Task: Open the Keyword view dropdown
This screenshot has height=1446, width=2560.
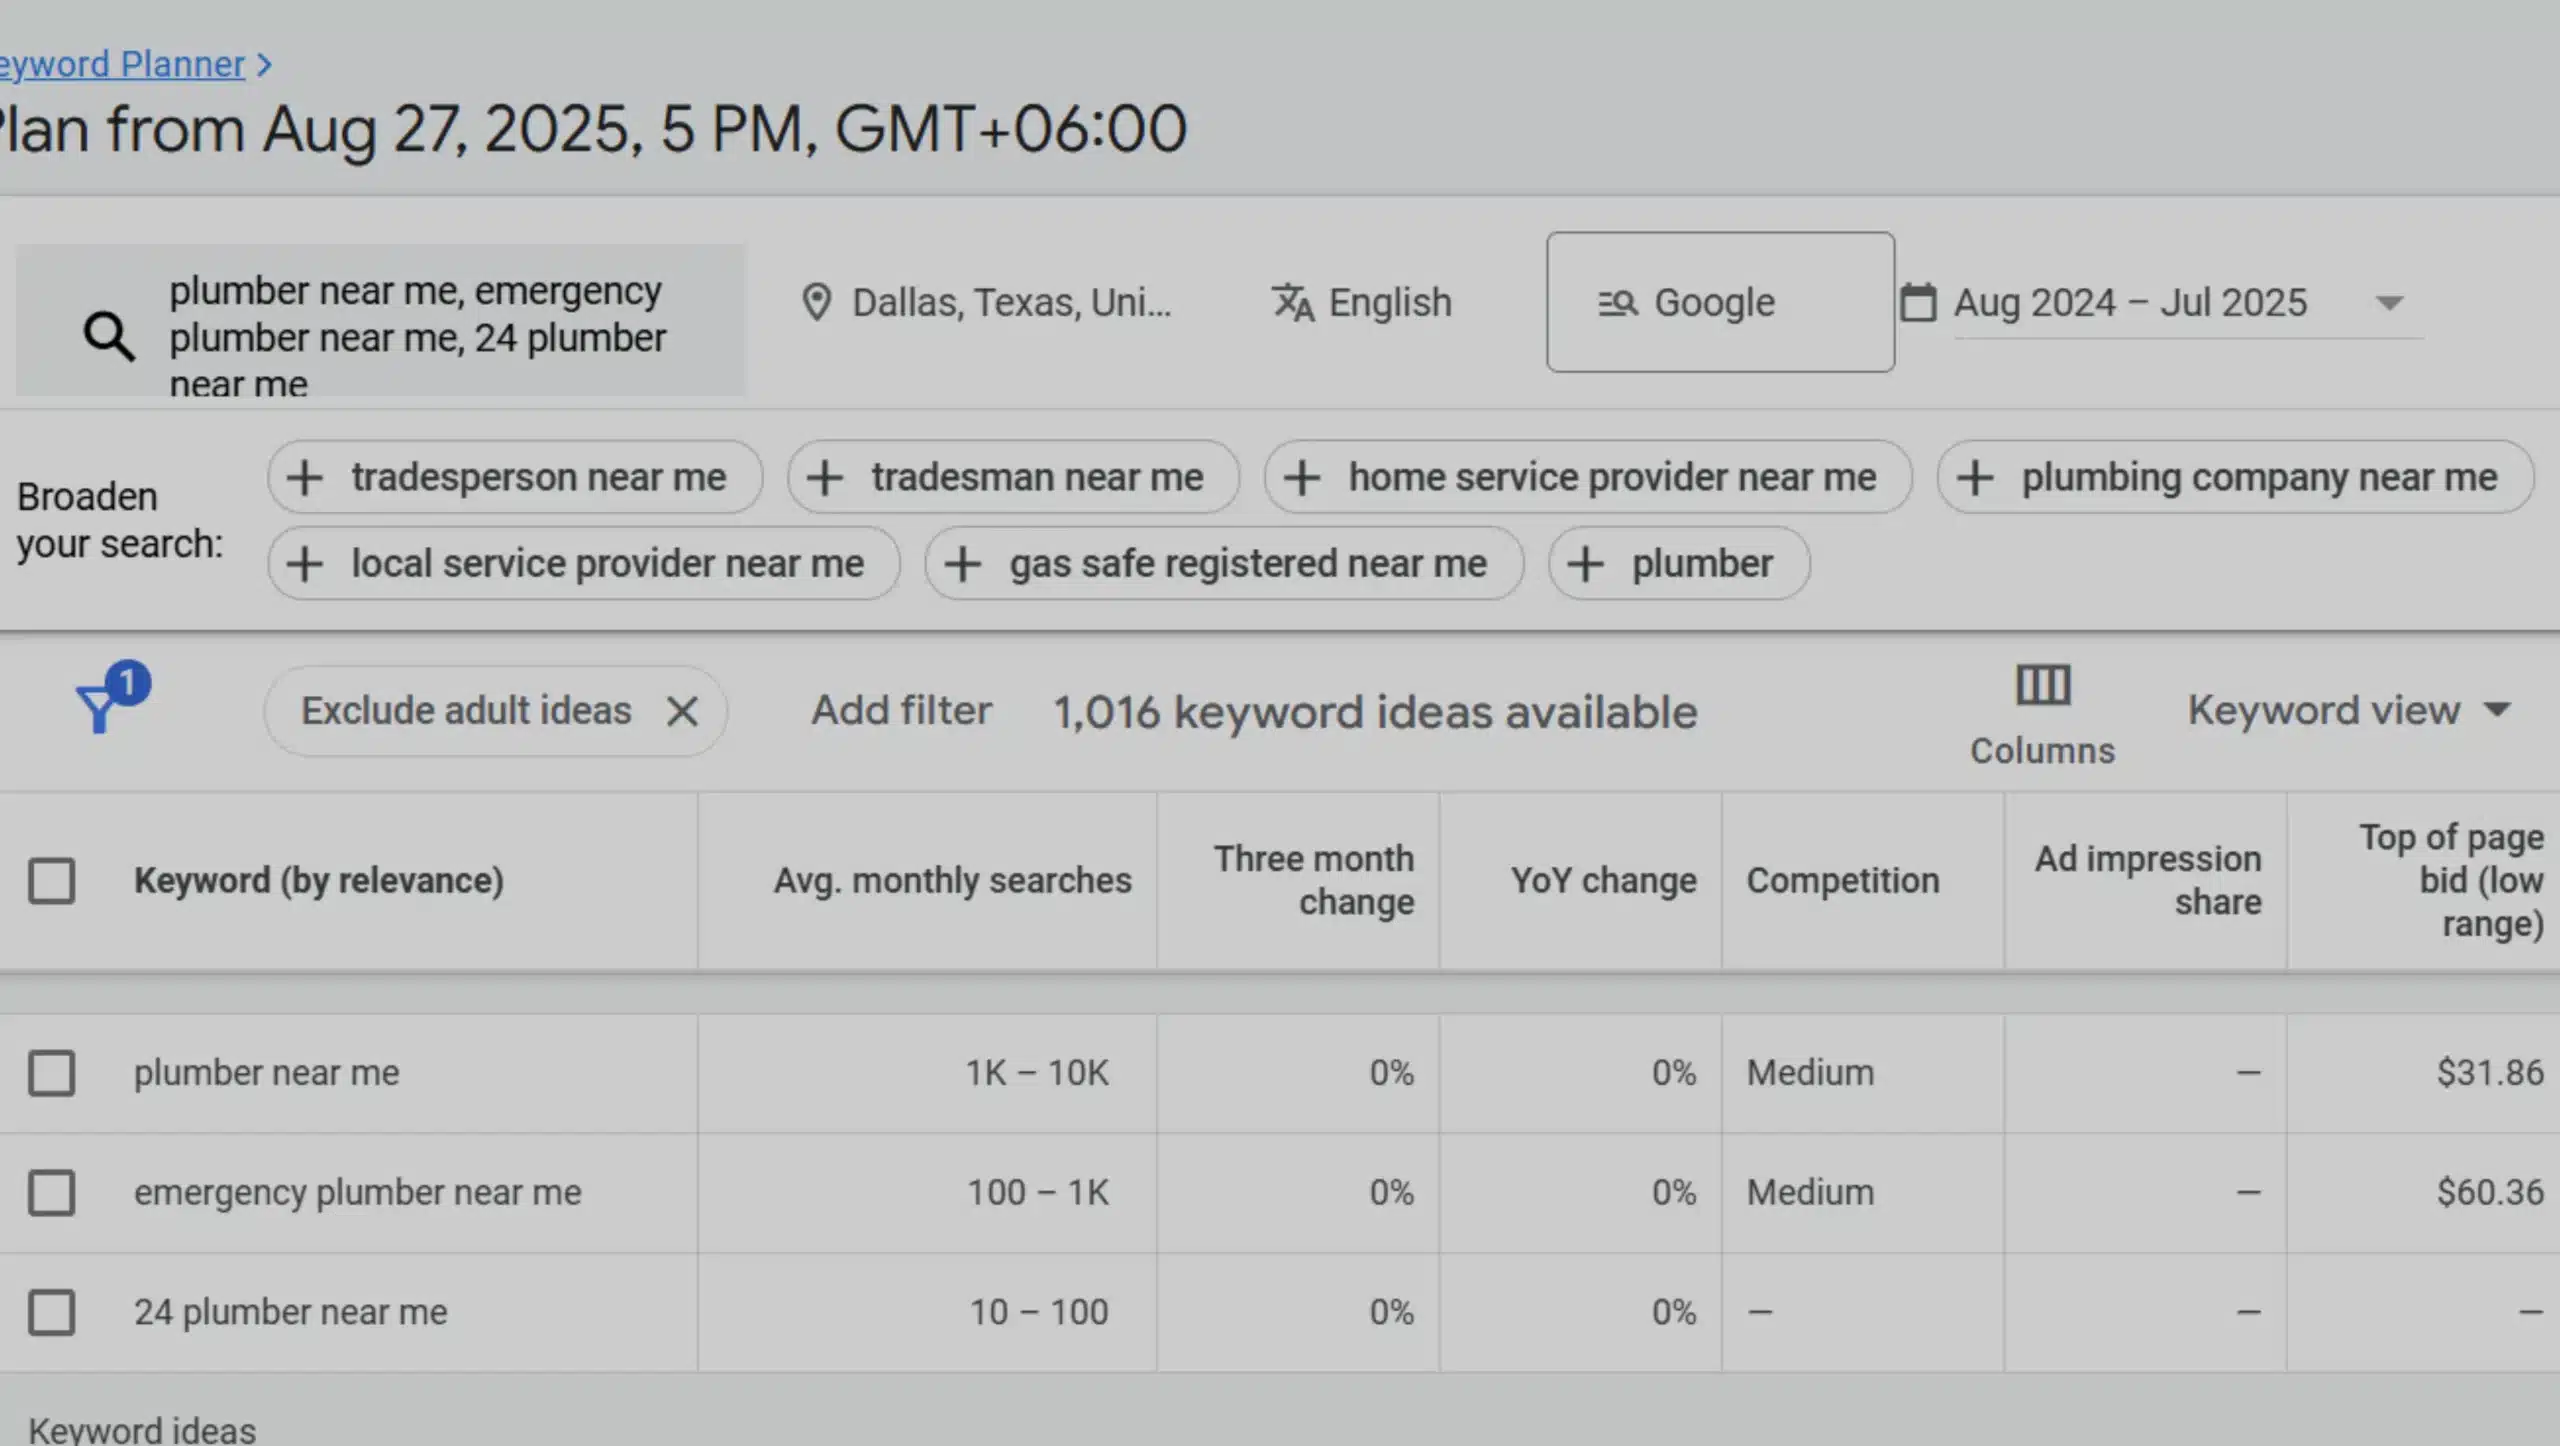Action: tap(2348, 710)
